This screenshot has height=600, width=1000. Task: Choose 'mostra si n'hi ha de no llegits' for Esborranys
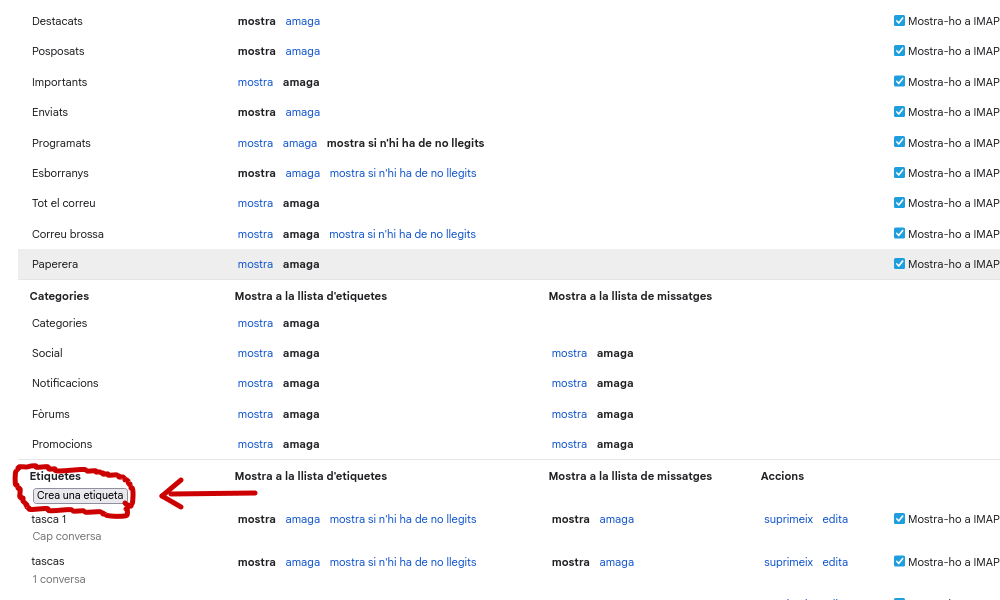(402, 173)
